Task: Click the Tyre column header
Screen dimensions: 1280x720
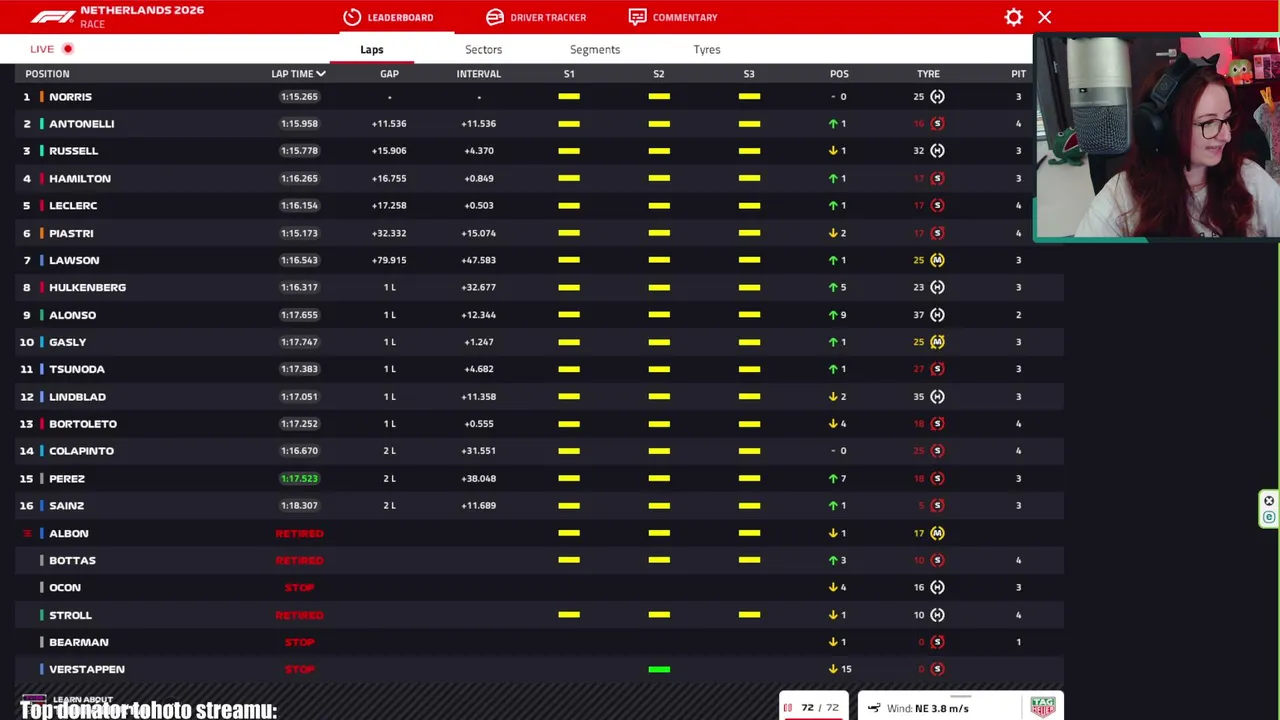Action: (928, 74)
